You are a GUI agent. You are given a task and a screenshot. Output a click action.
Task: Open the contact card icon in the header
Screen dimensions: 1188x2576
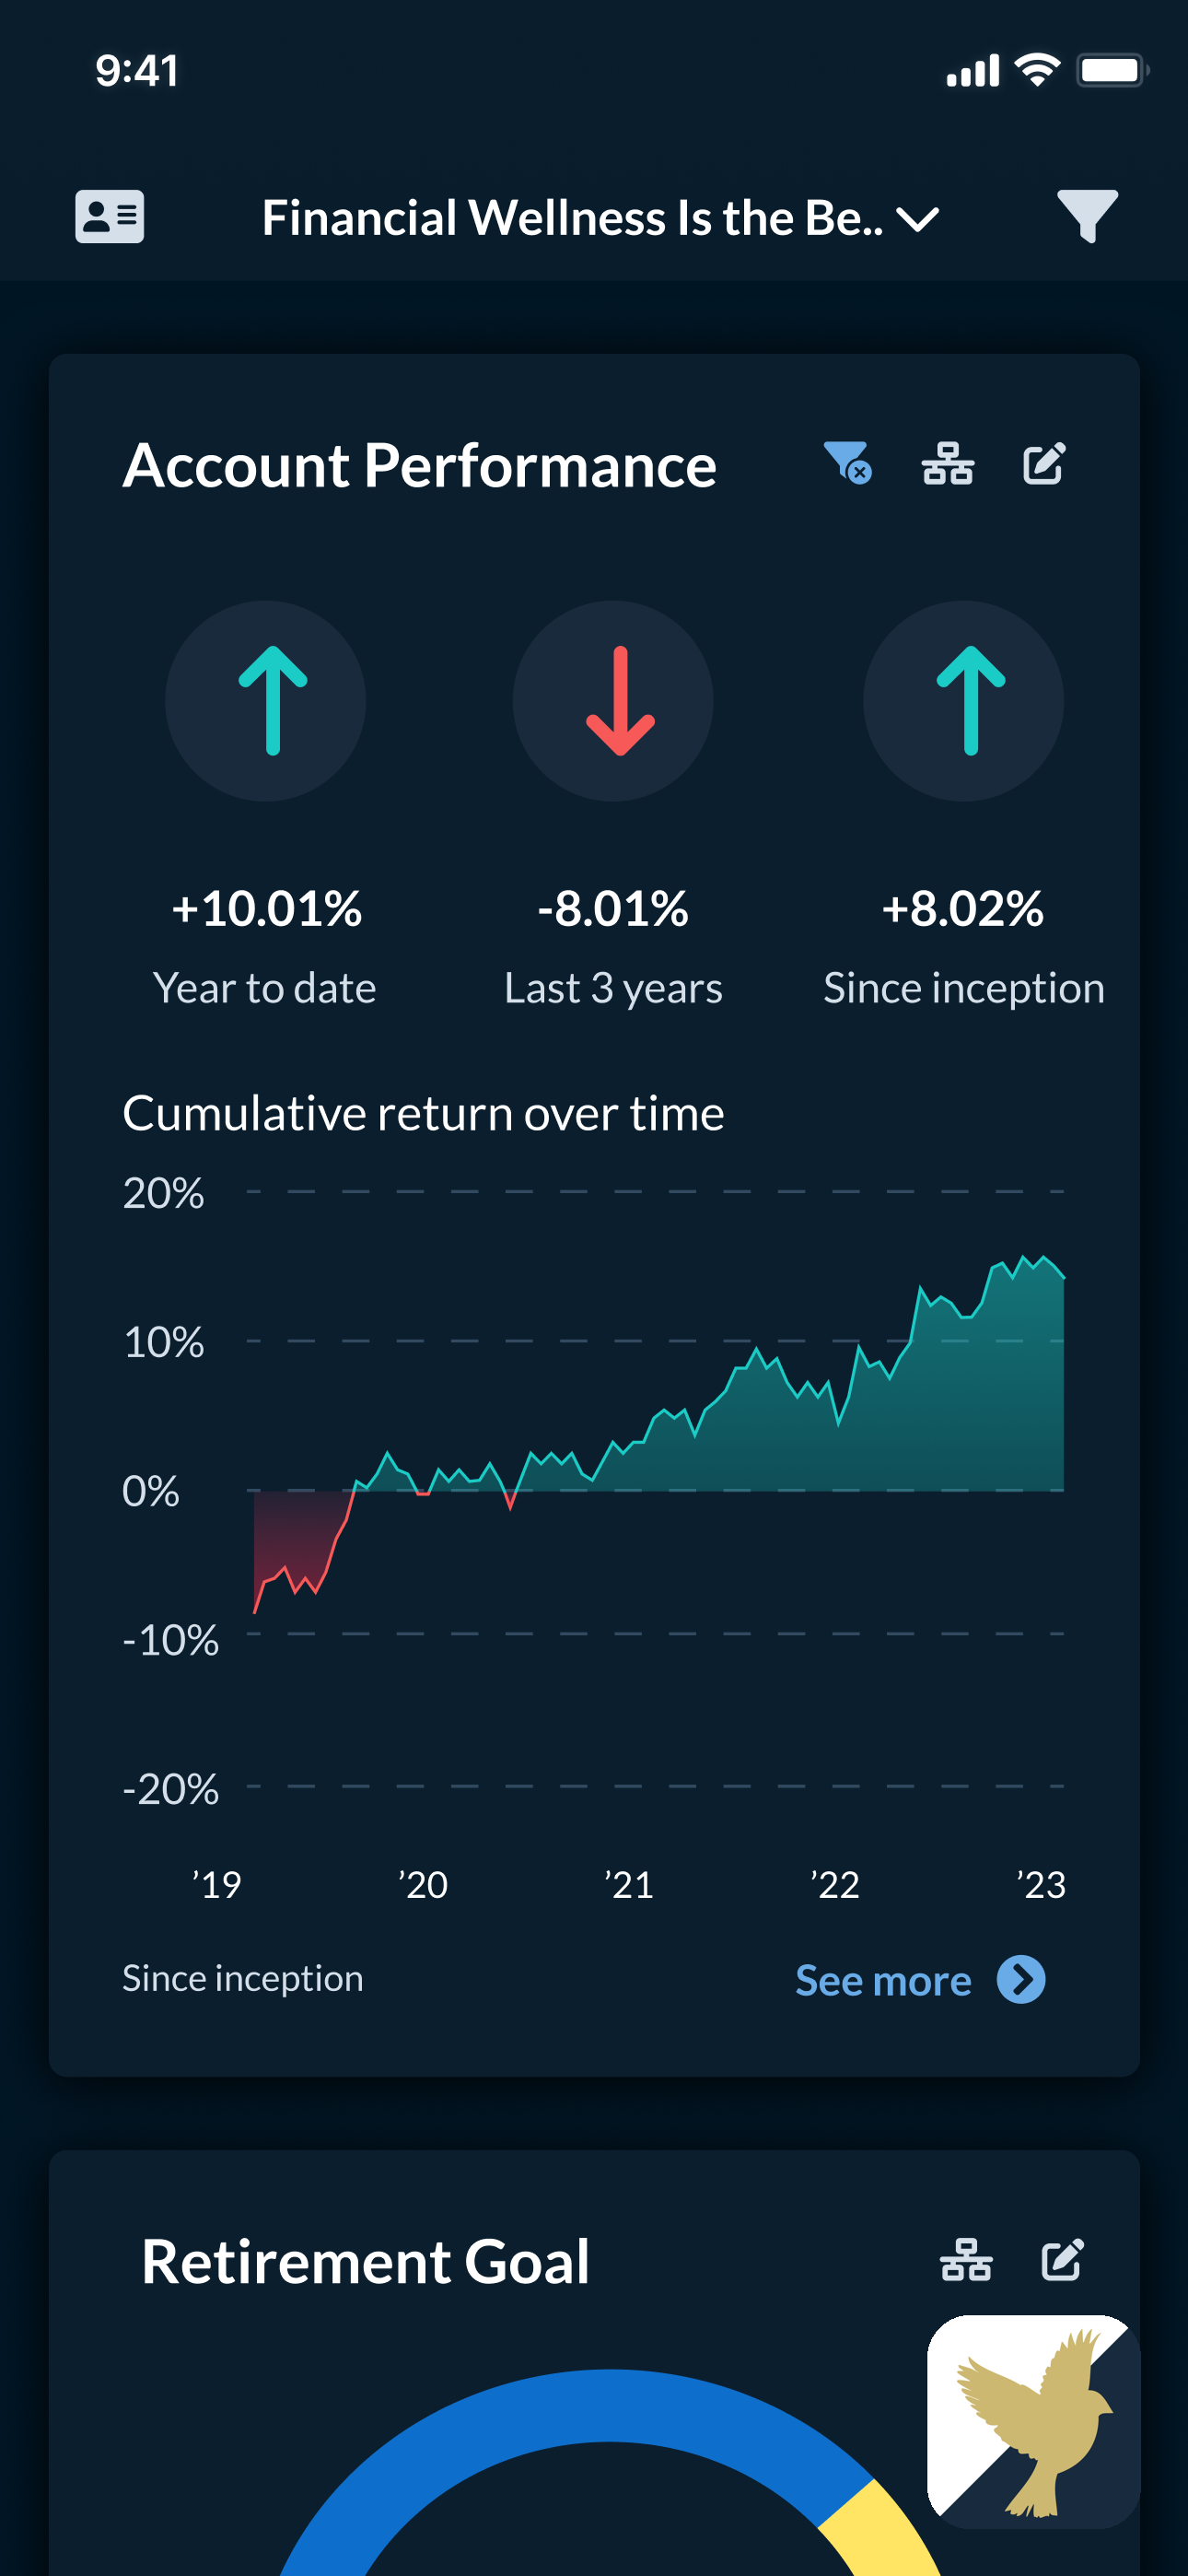[x=110, y=217]
